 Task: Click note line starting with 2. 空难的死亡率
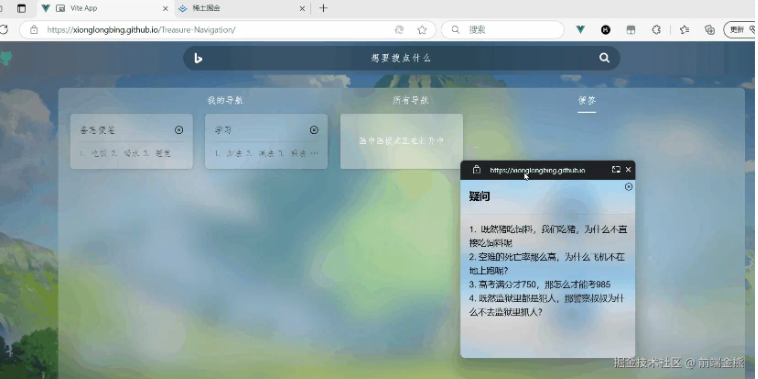click(548, 264)
